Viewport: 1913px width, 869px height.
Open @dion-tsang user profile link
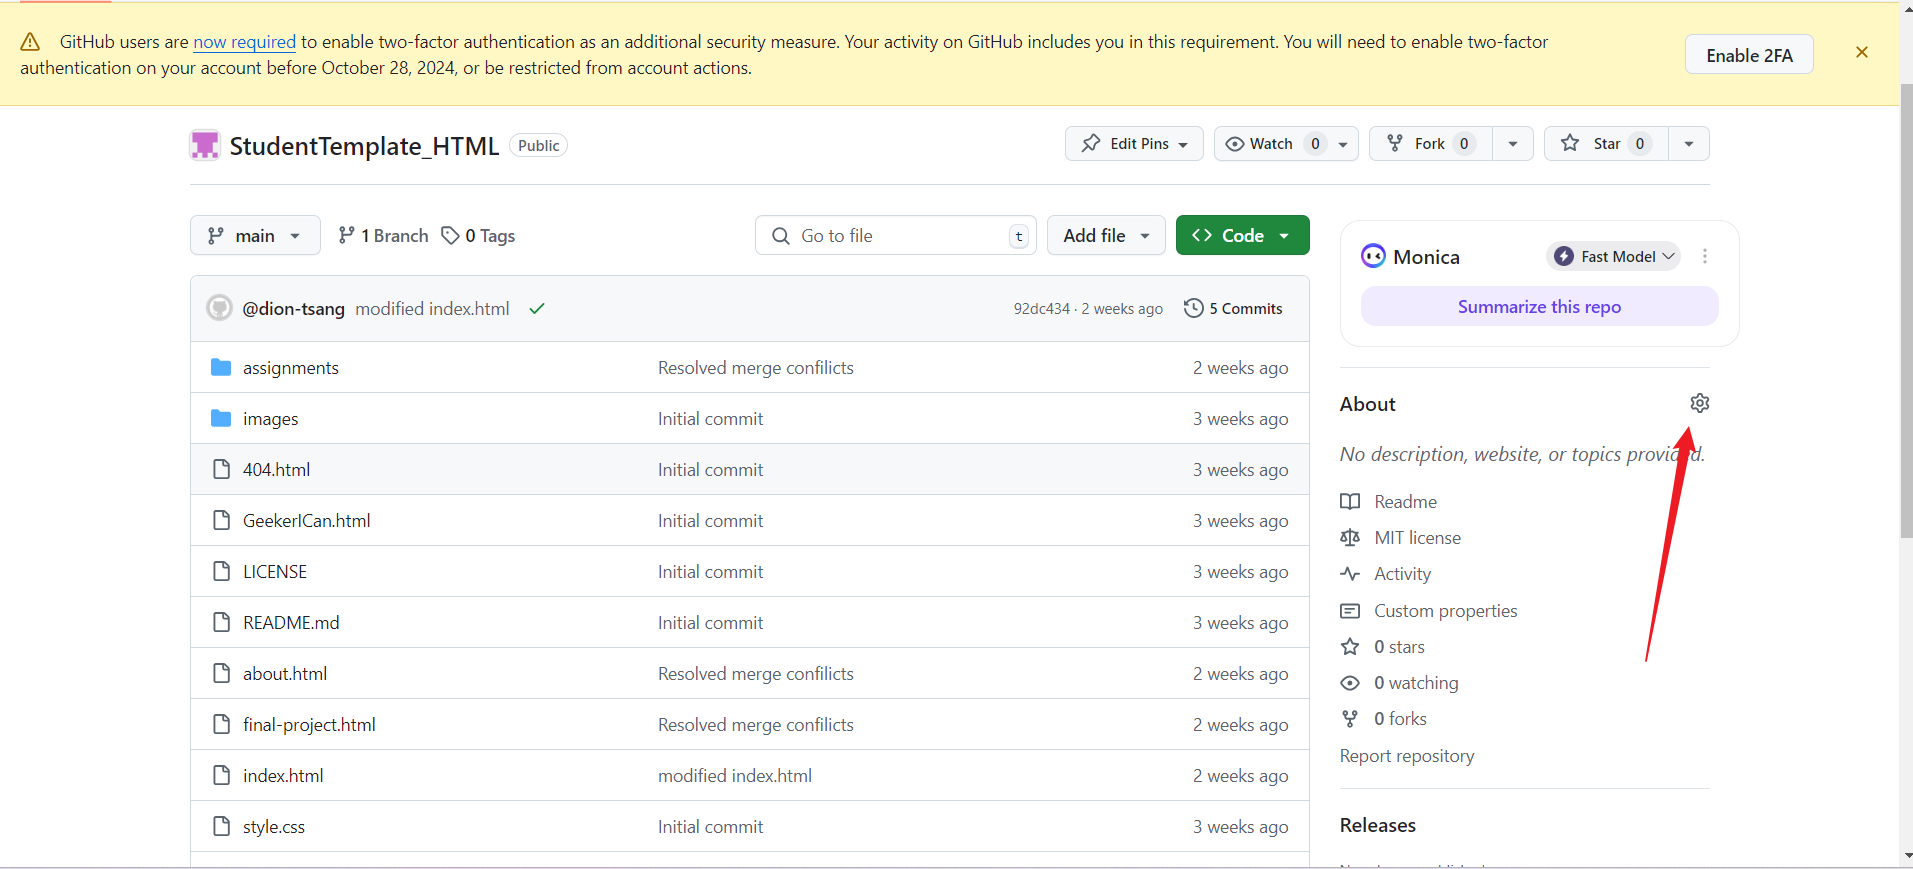(293, 309)
